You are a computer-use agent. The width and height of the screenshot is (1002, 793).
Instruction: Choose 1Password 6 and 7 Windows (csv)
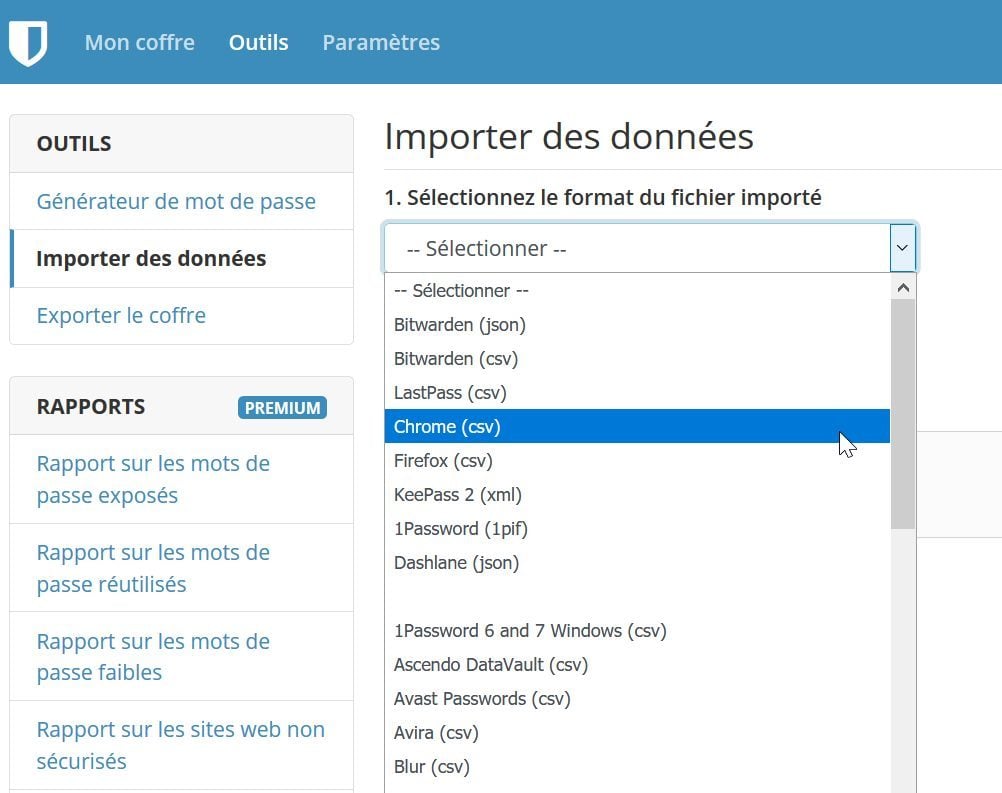(x=637, y=631)
